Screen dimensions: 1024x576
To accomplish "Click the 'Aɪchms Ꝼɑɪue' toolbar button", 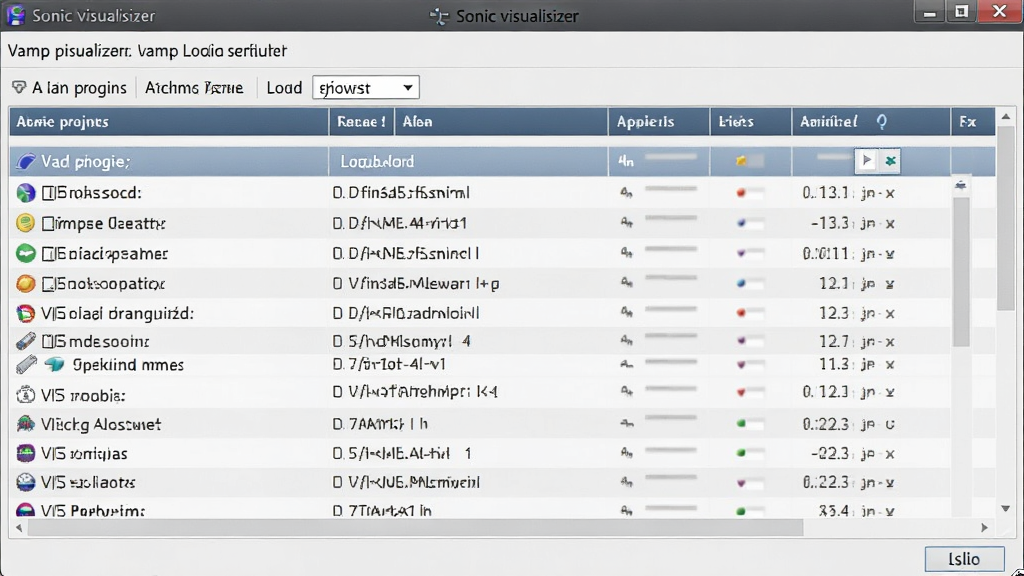I will [194, 88].
